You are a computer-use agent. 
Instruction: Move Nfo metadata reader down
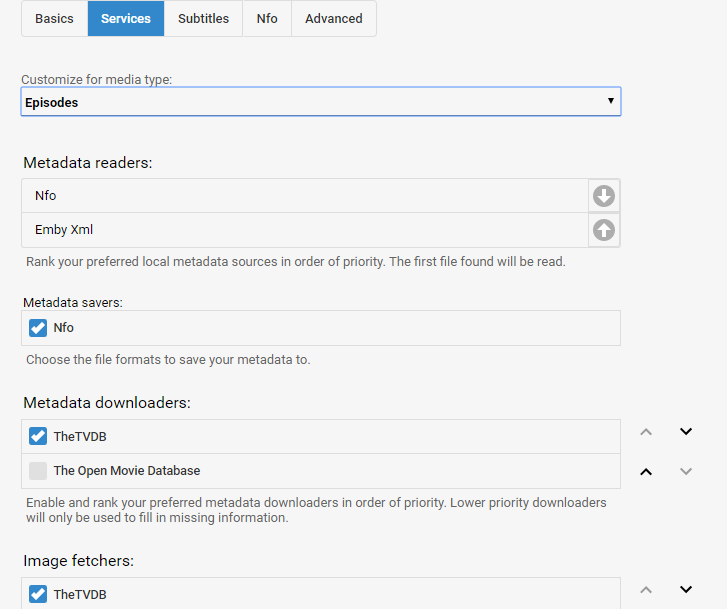(x=604, y=196)
